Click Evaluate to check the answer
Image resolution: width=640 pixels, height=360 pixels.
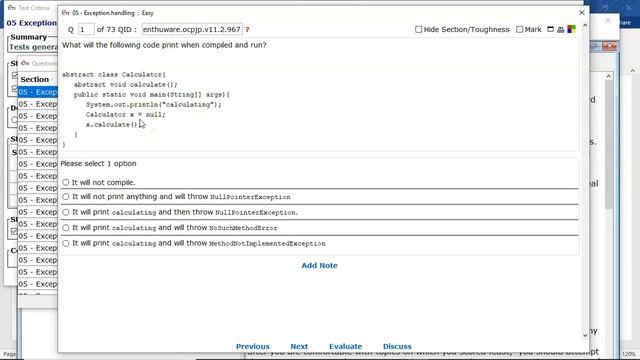pos(345,346)
